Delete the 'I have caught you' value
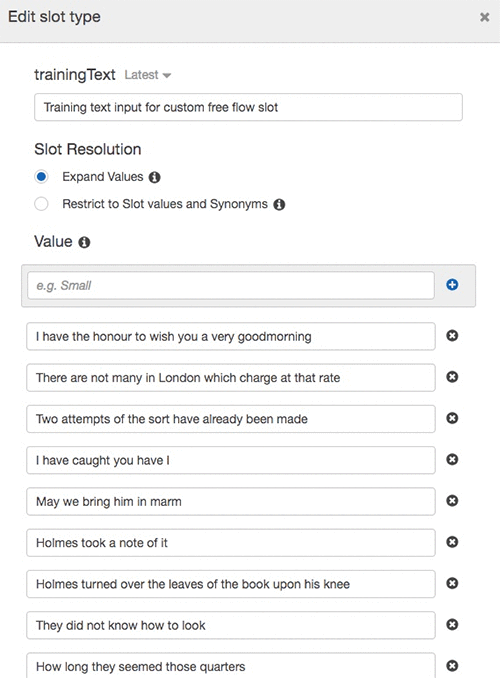This screenshot has width=500, height=678. tap(452, 459)
